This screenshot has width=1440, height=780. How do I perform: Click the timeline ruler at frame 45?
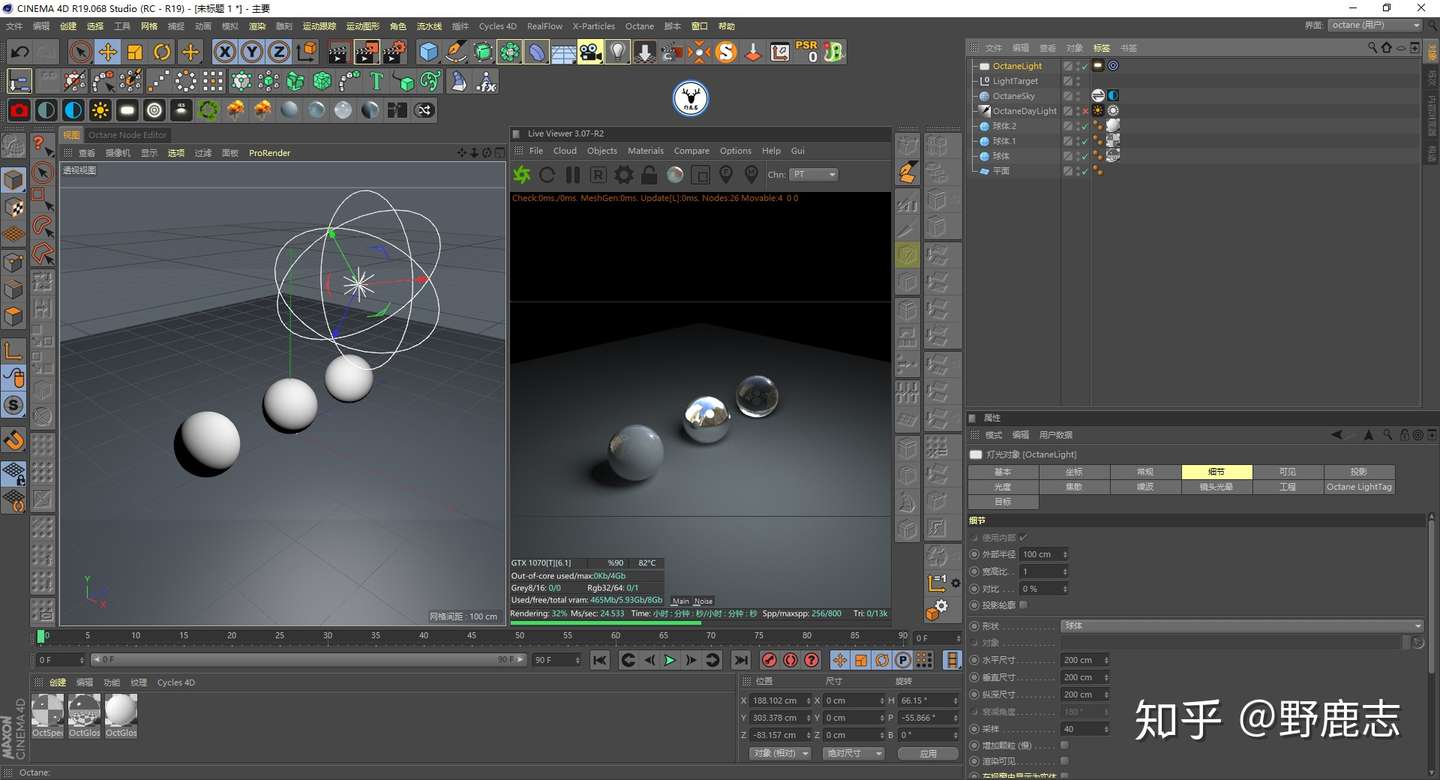[471, 636]
